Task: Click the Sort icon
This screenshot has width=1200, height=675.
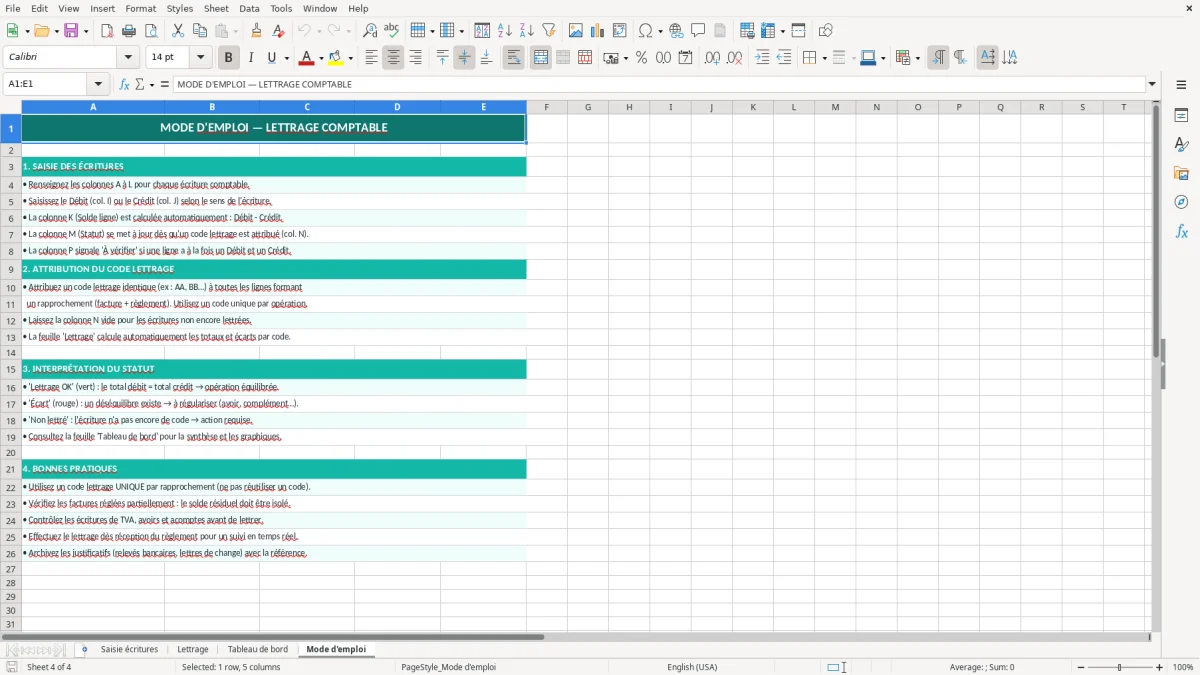Action: point(482,31)
